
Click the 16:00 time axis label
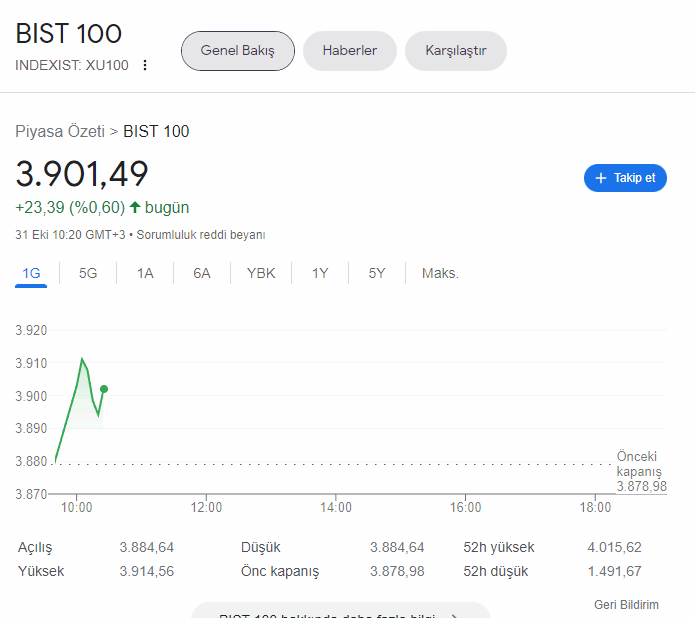(x=465, y=507)
